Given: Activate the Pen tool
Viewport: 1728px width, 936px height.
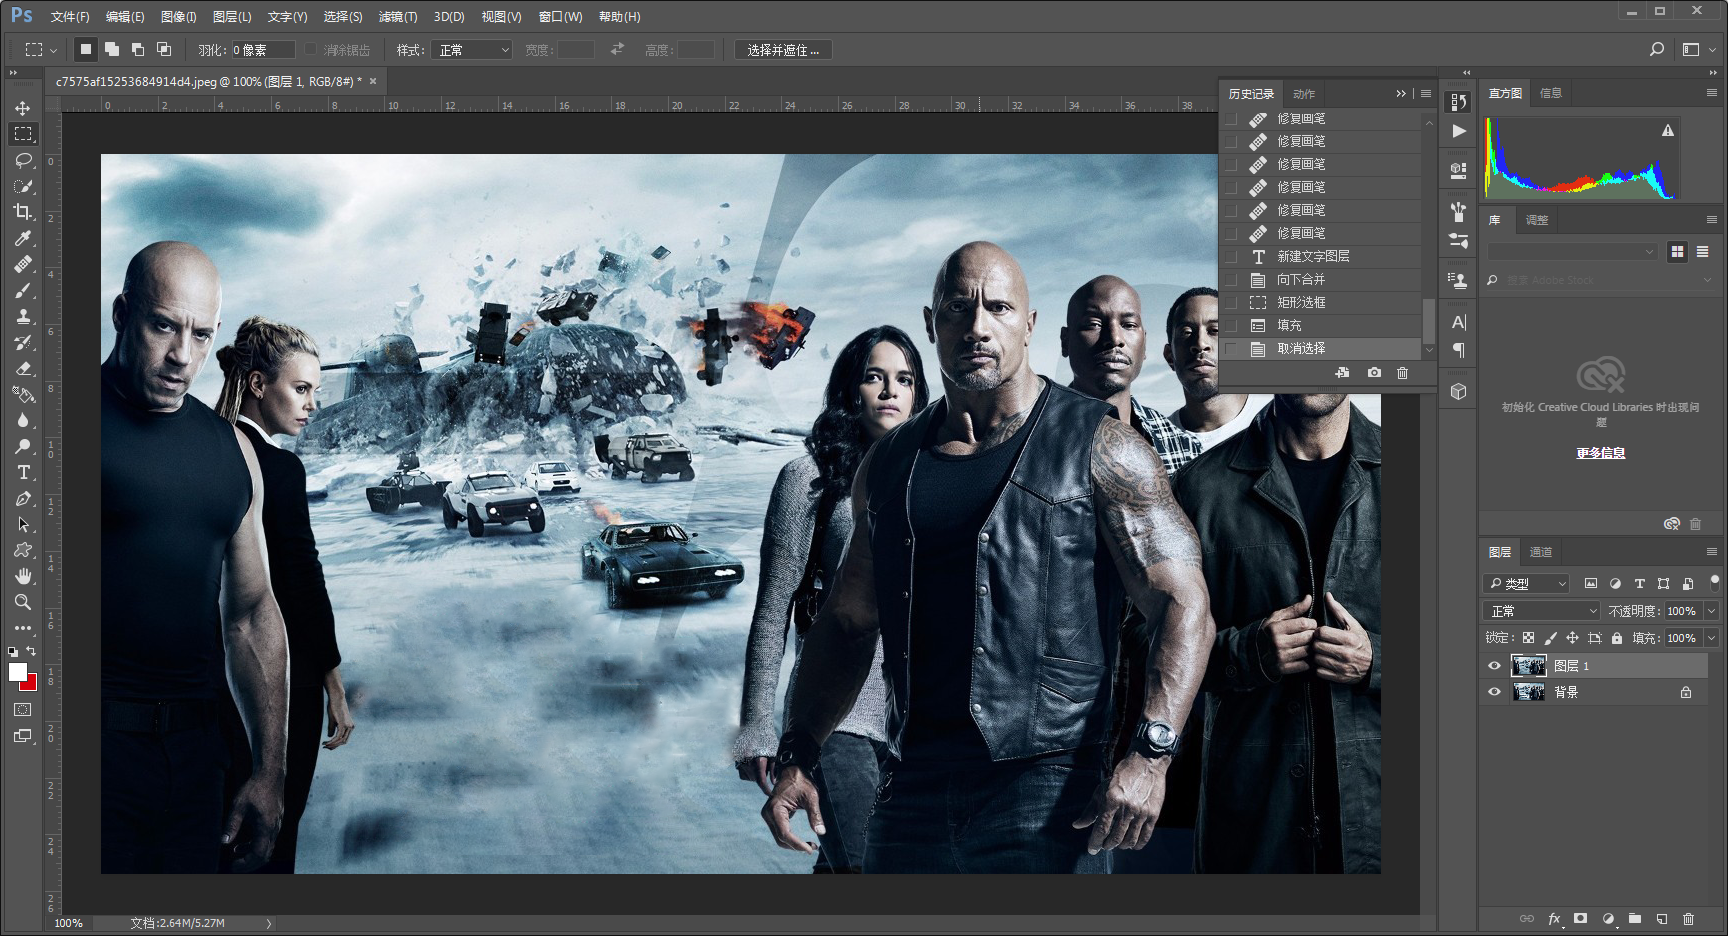Looking at the screenshot, I should pos(23,498).
